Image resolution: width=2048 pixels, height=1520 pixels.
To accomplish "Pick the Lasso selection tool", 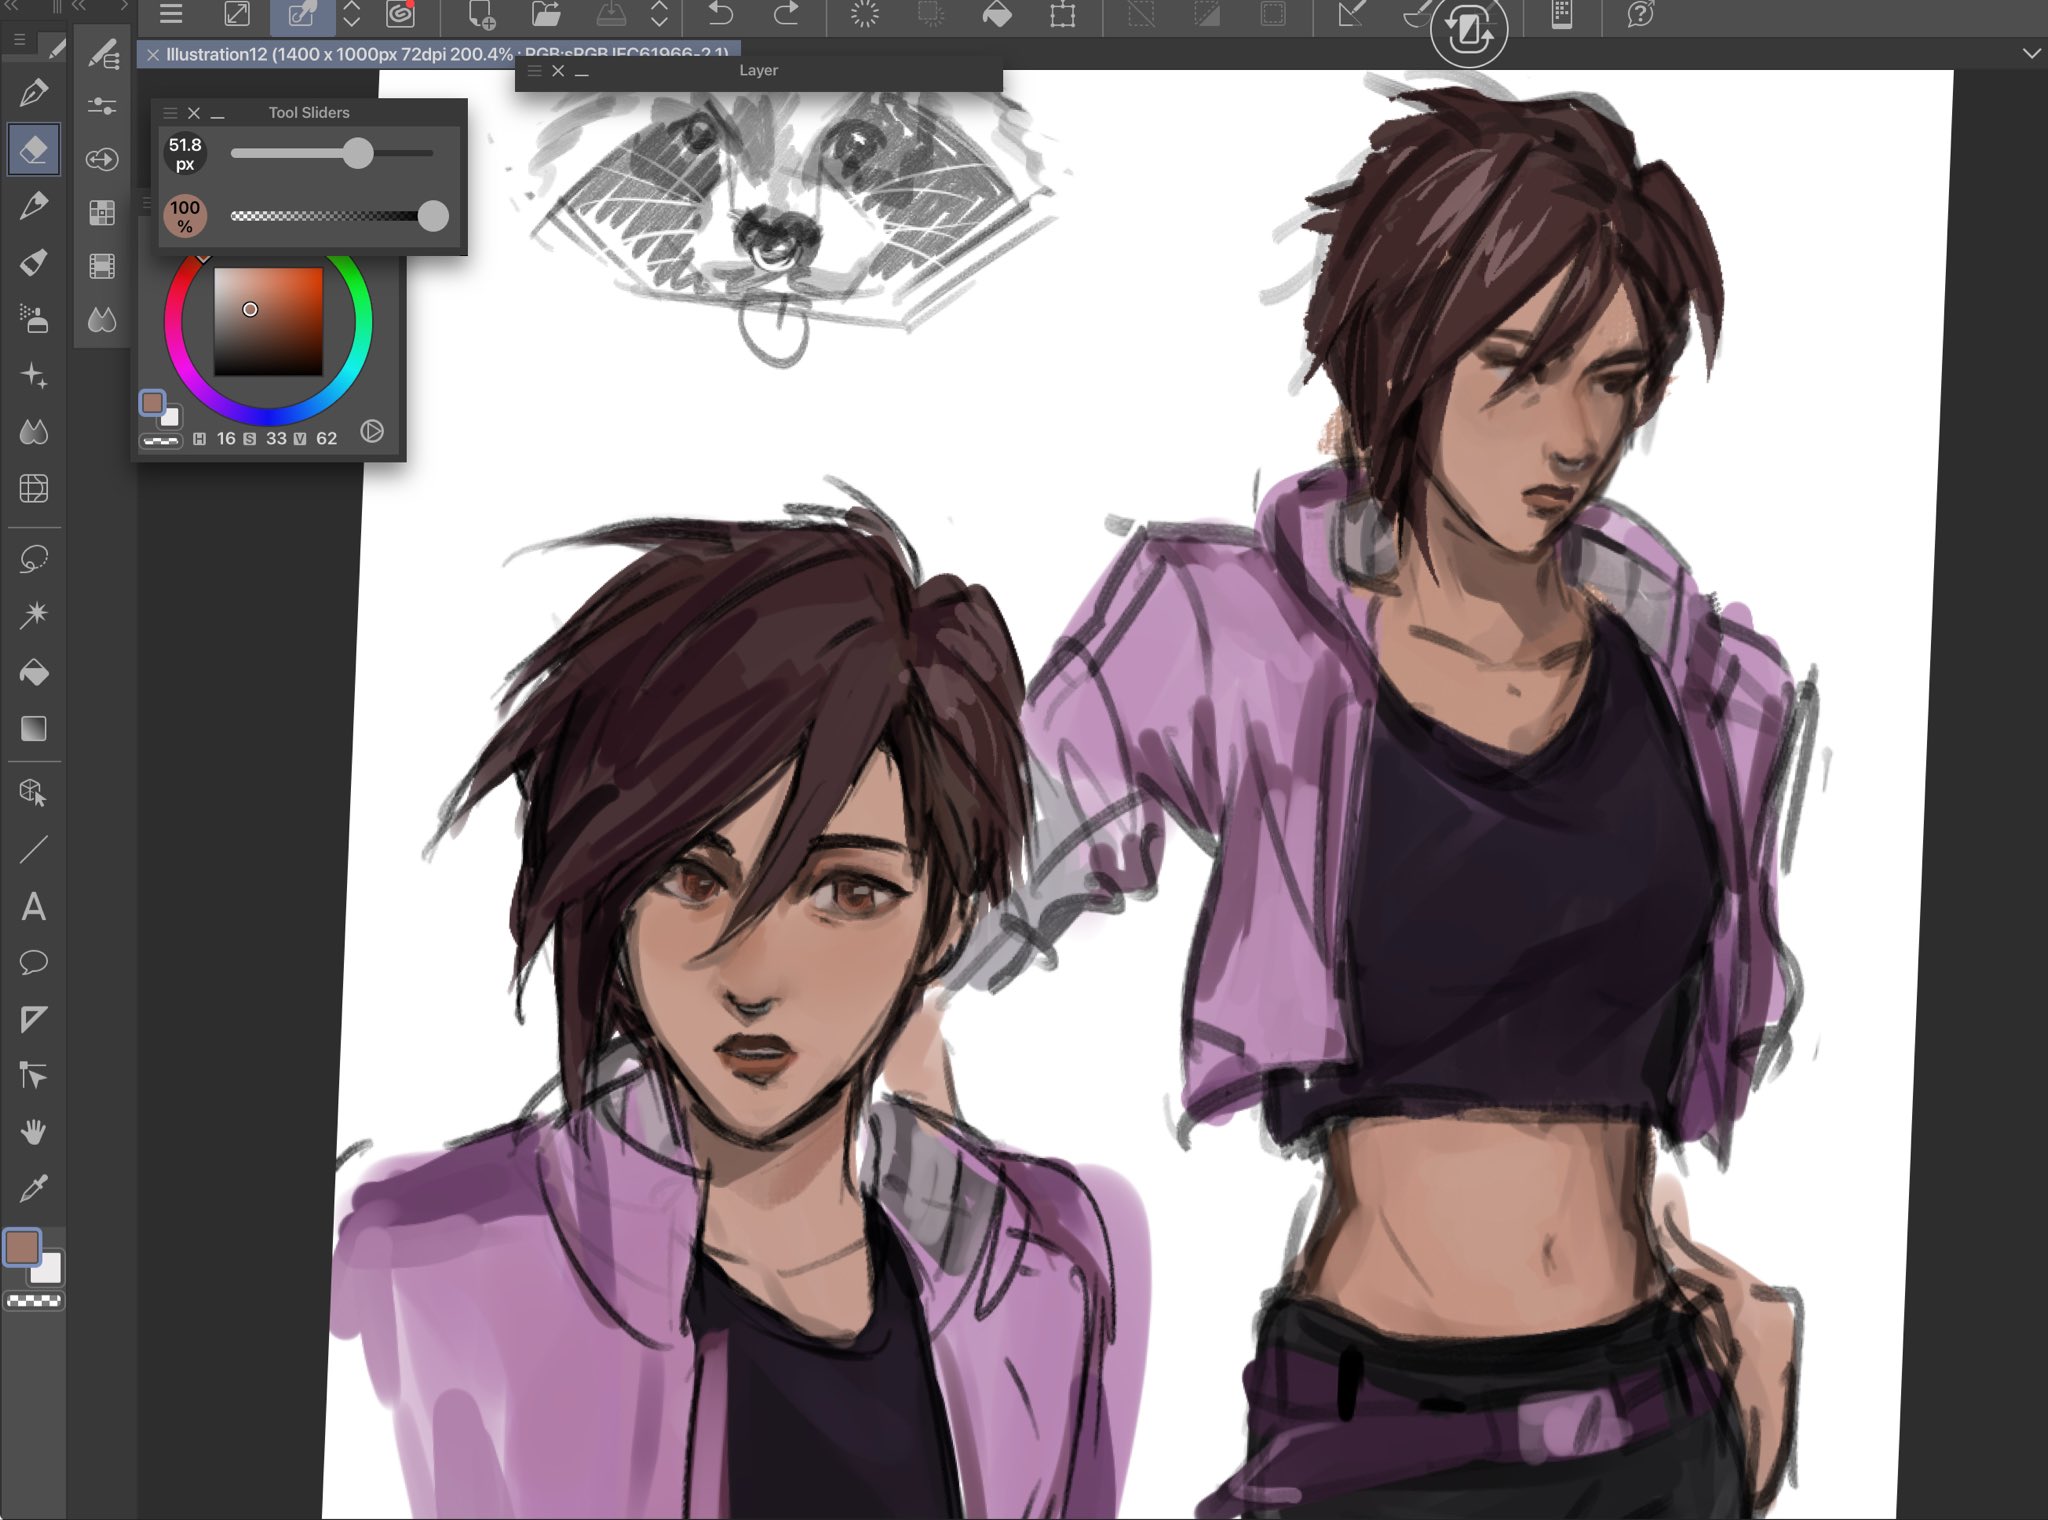I will pyautogui.click(x=33, y=558).
